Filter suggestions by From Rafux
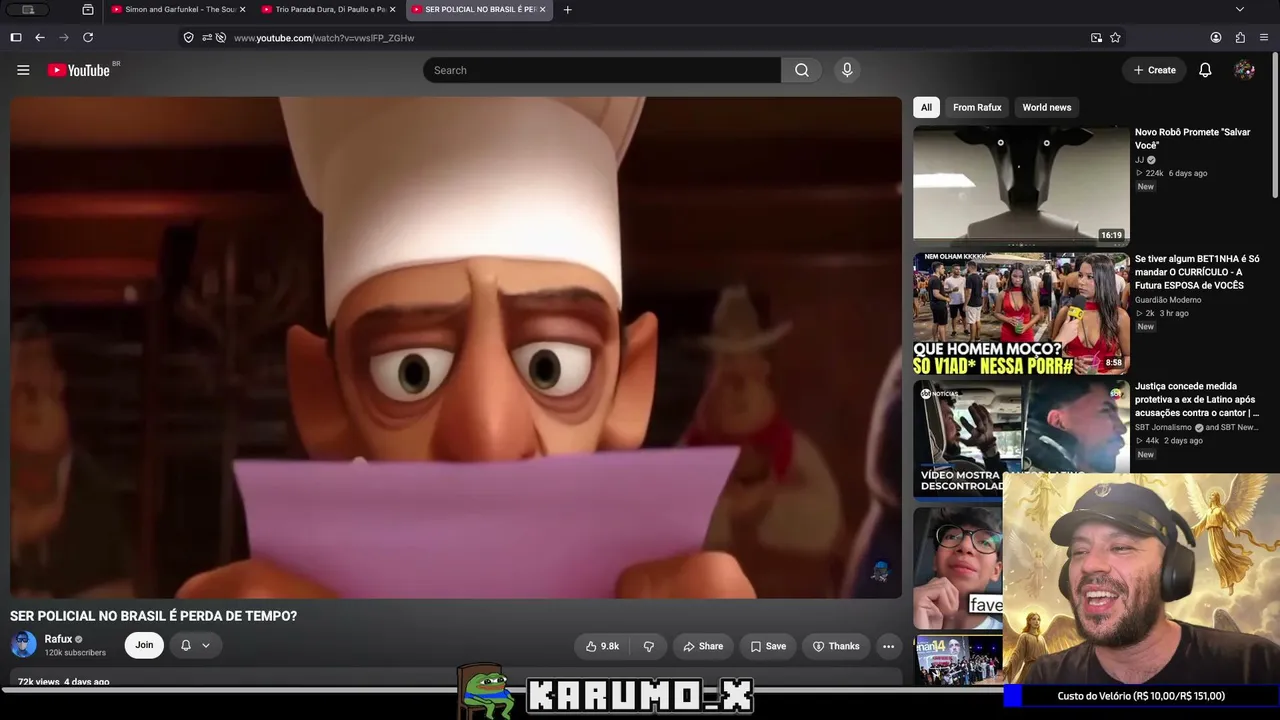Screen dimensions: 1280x720 pyautogui.click(x=977, y=107)
